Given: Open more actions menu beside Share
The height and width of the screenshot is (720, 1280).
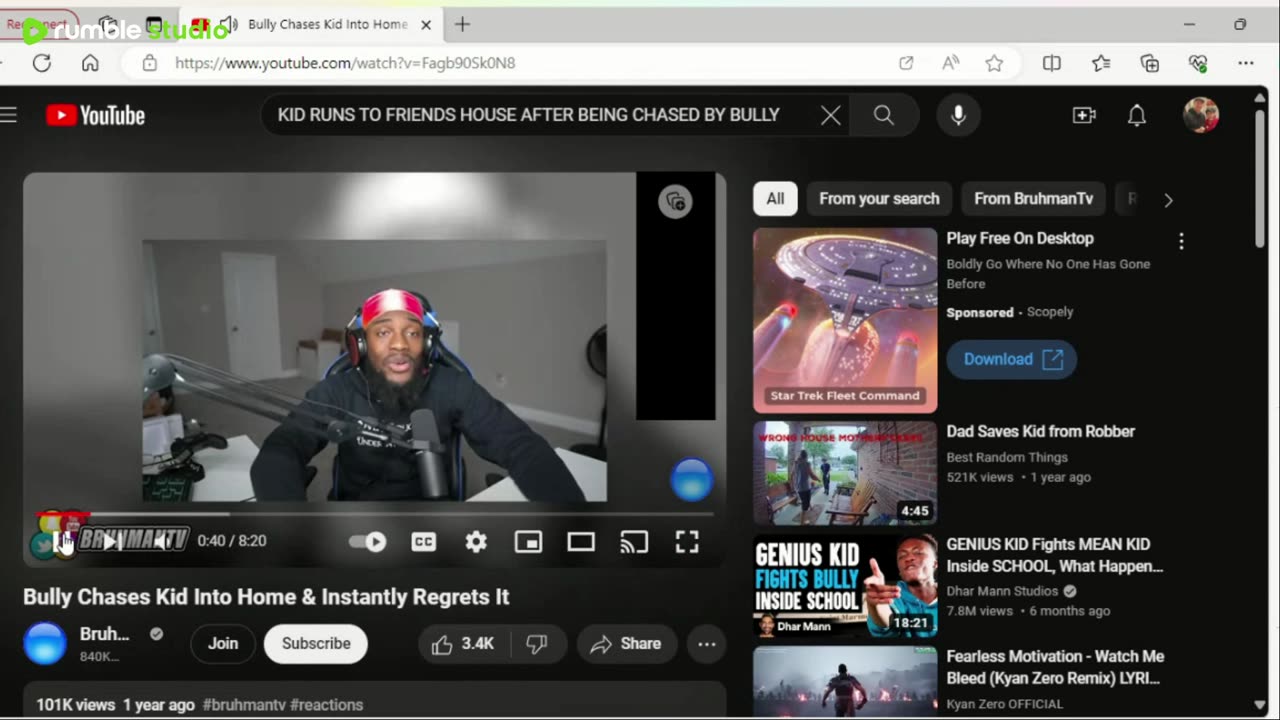Looking at the screenshot, I should pyautogui.click(x=706, y=644).
